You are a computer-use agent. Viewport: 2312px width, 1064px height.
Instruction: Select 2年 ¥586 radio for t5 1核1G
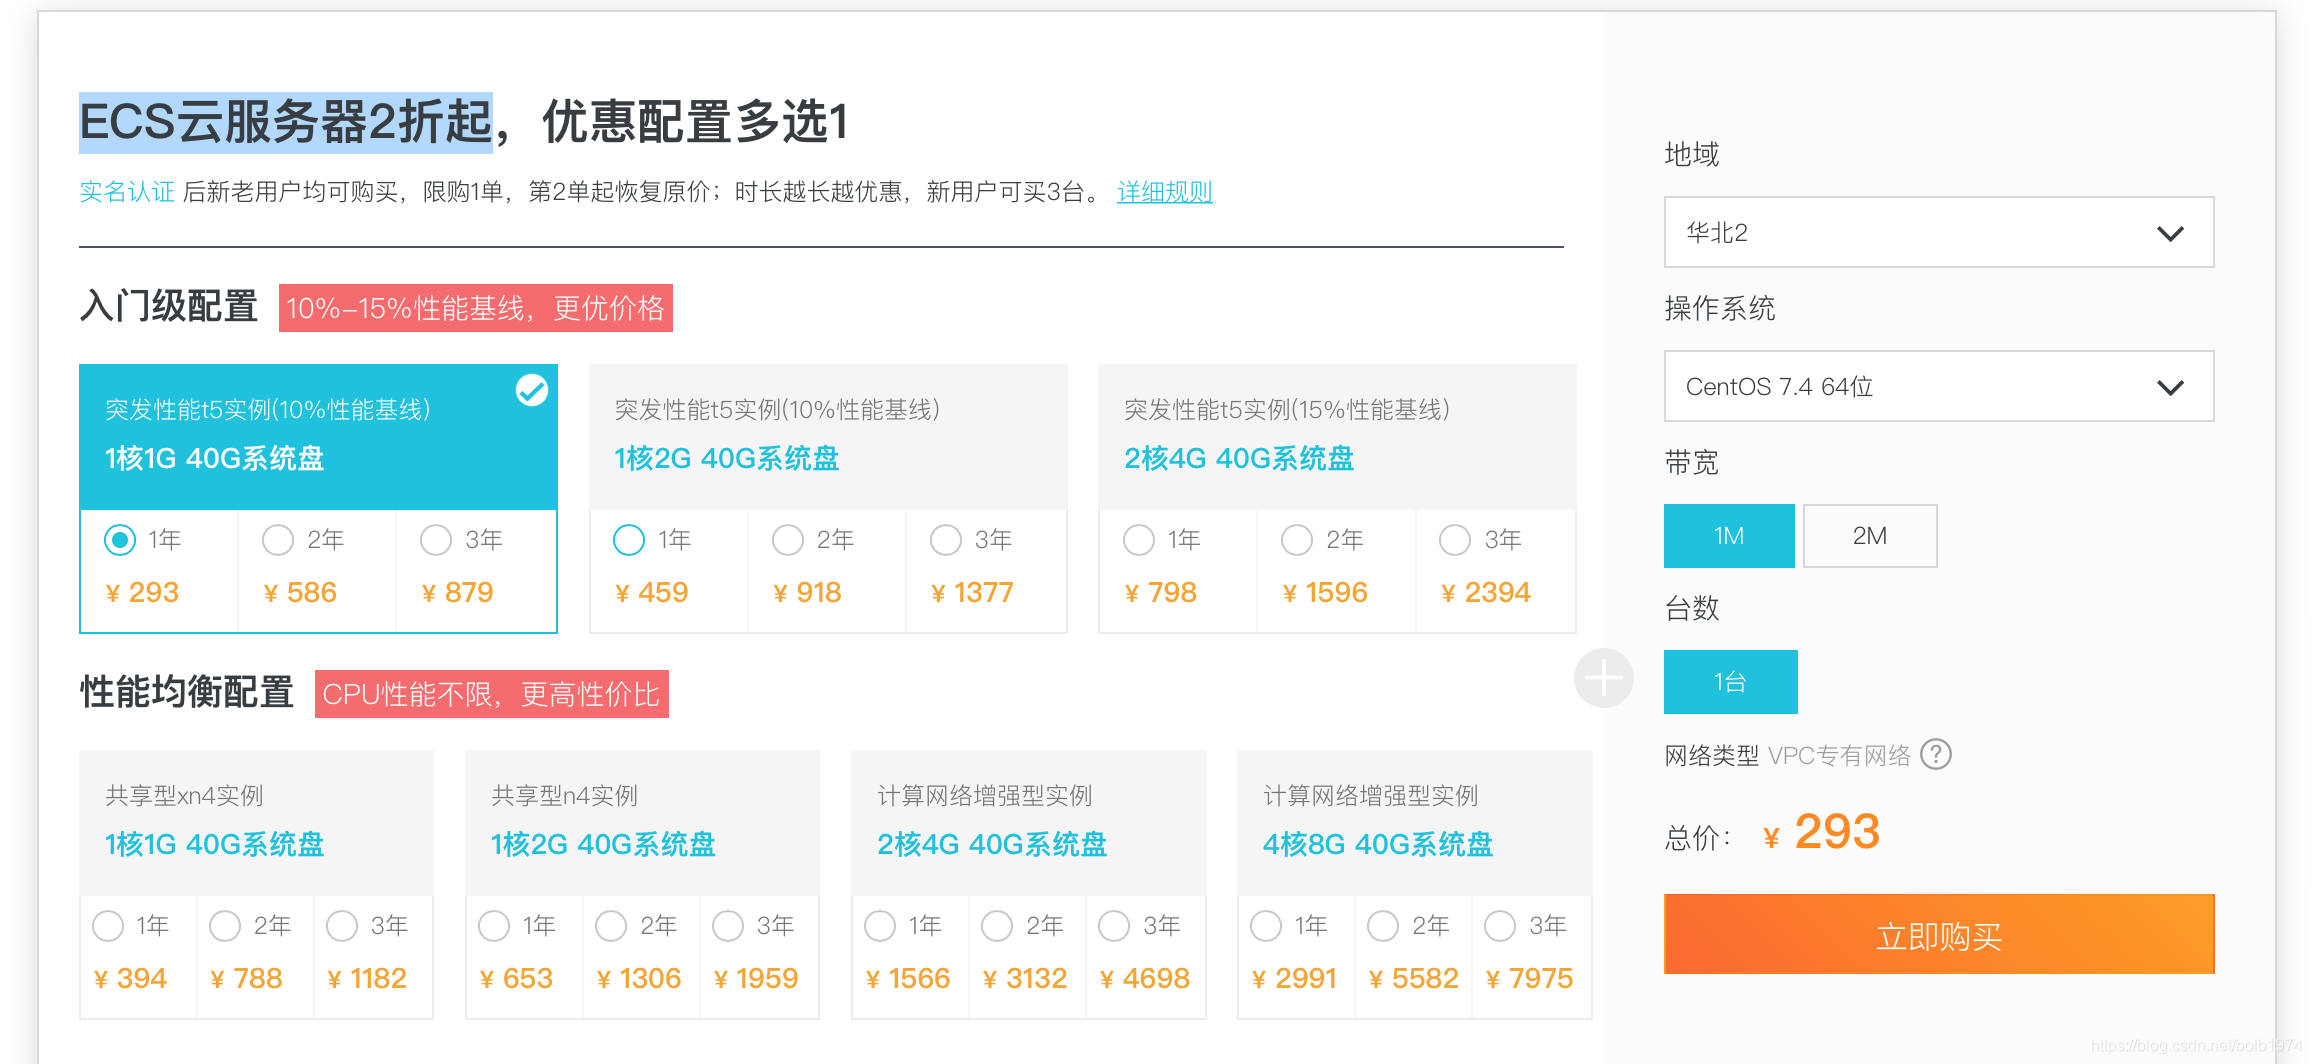[x=278, y=540]
